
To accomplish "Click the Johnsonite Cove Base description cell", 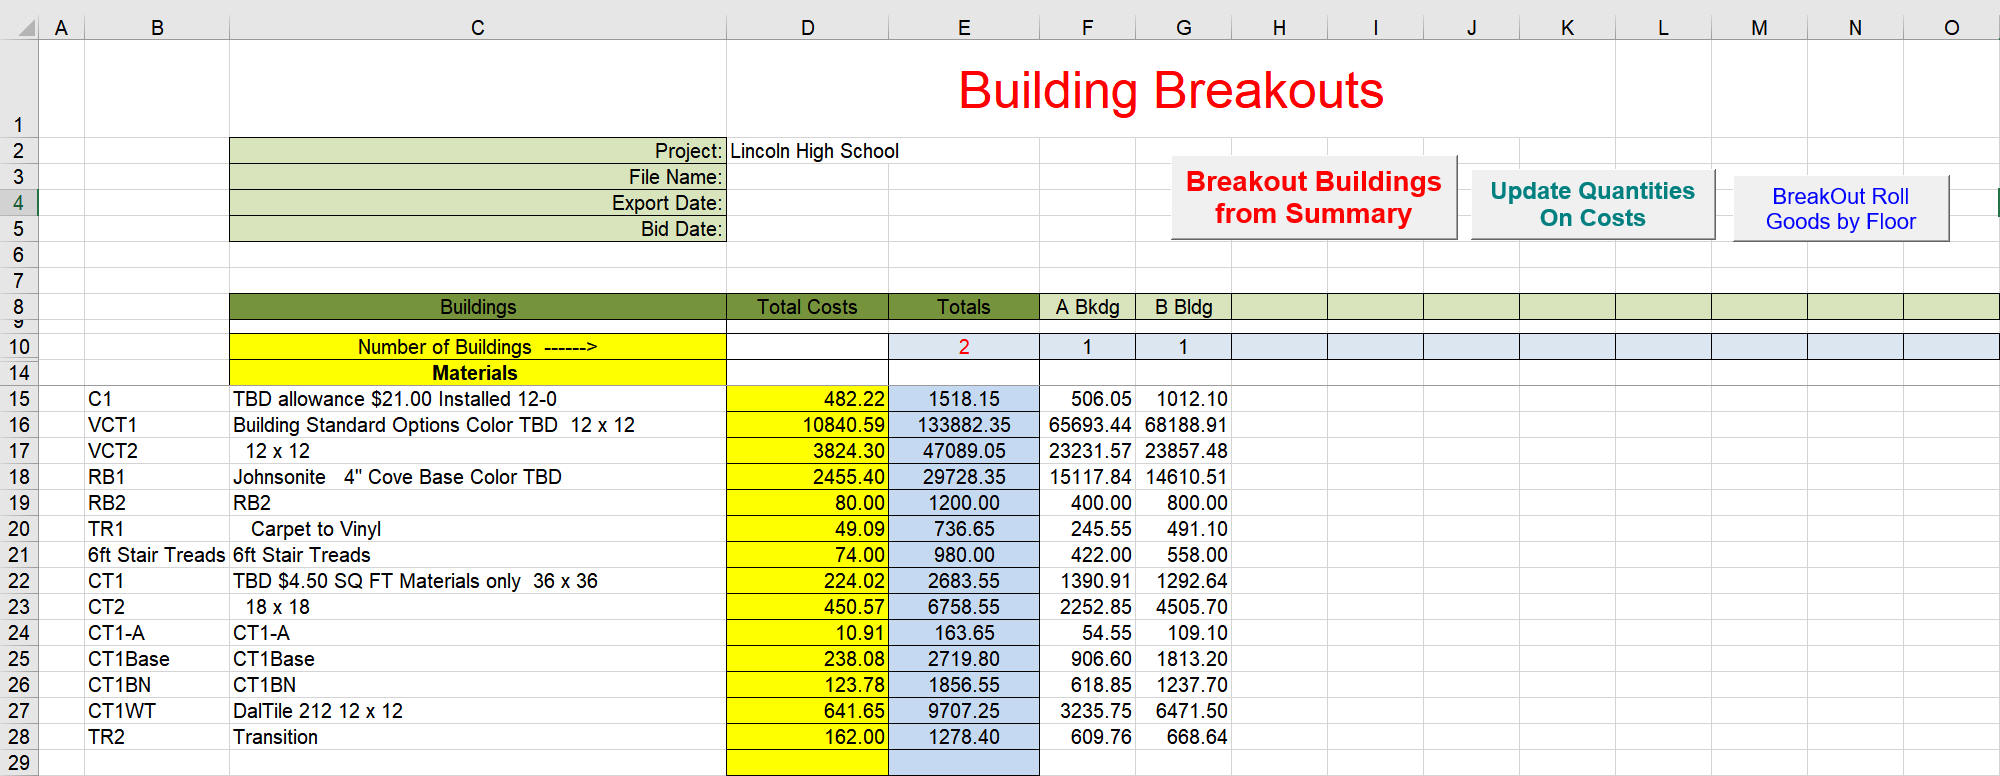I will tap(477, 477).
